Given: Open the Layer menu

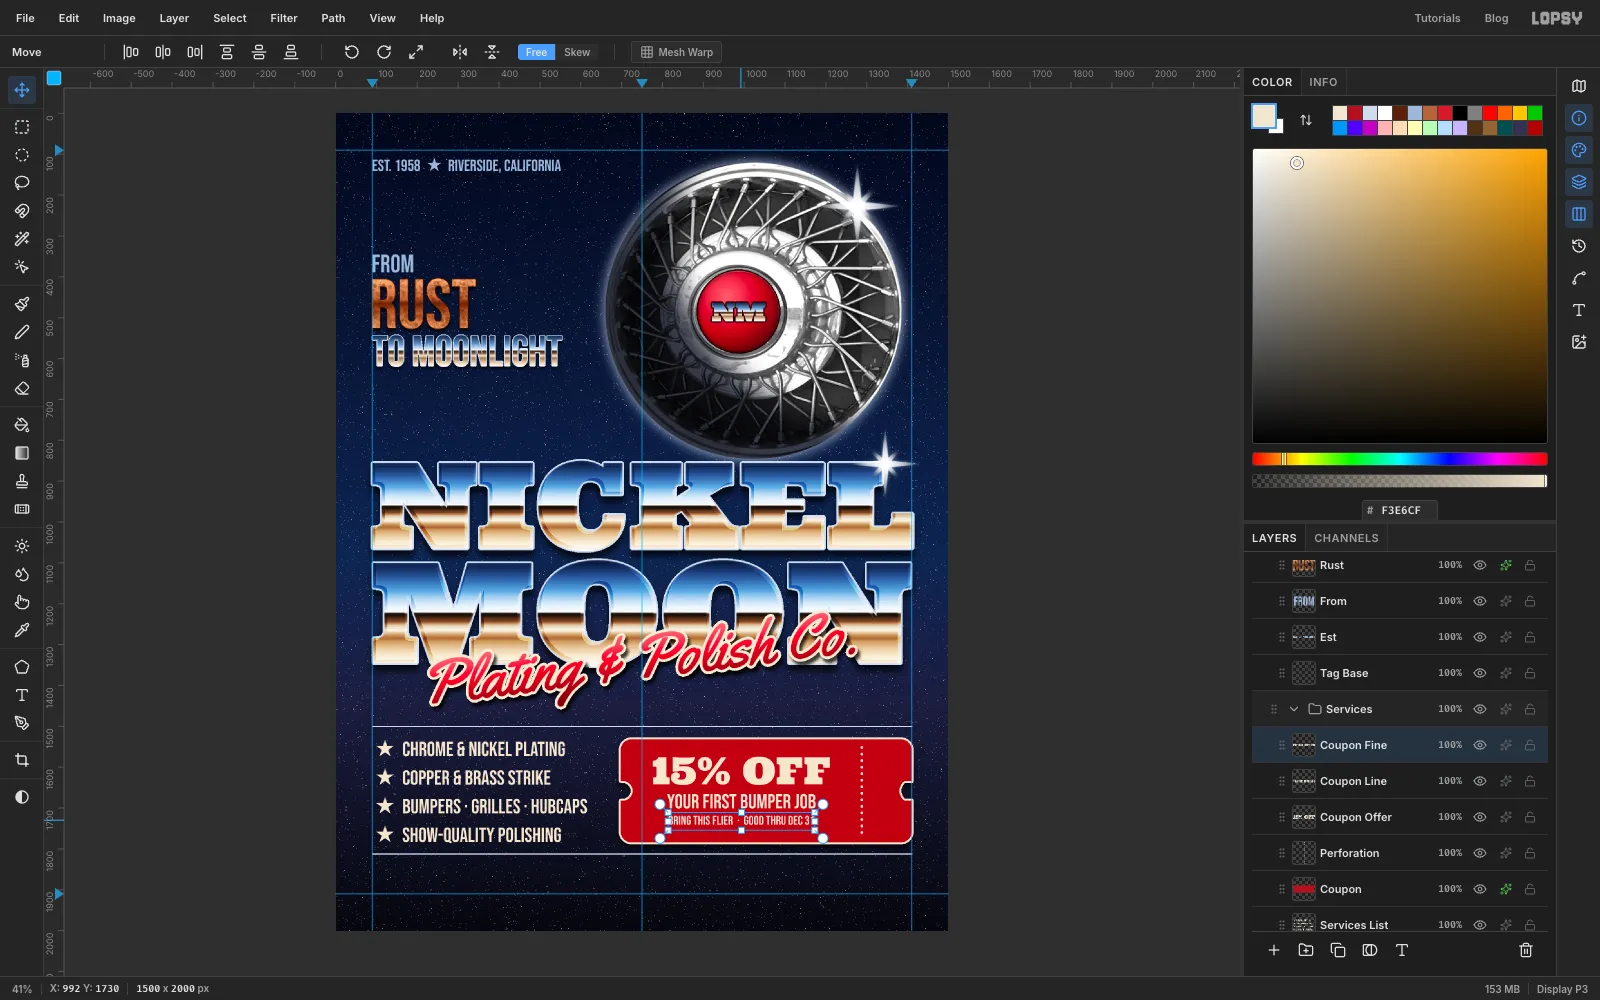Looking at the screenshot, I should click(174, 18).
